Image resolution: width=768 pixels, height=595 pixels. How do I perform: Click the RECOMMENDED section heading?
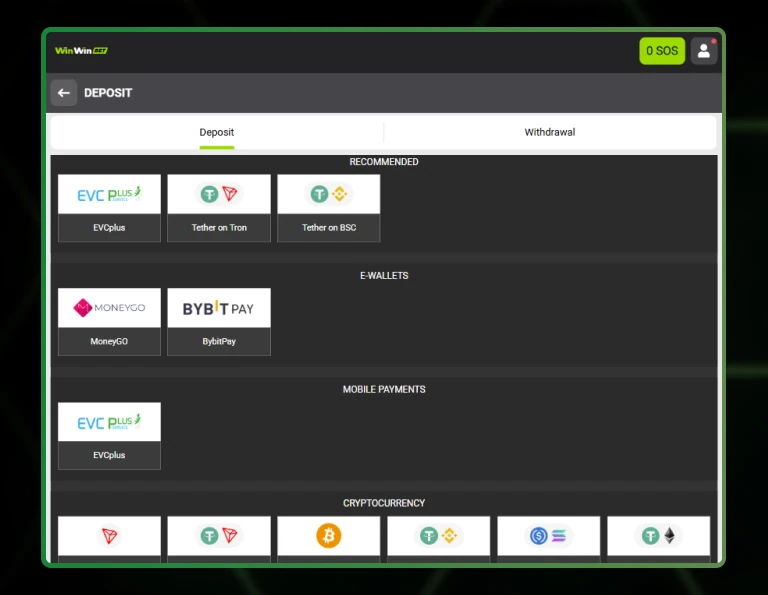coord(384,162)
